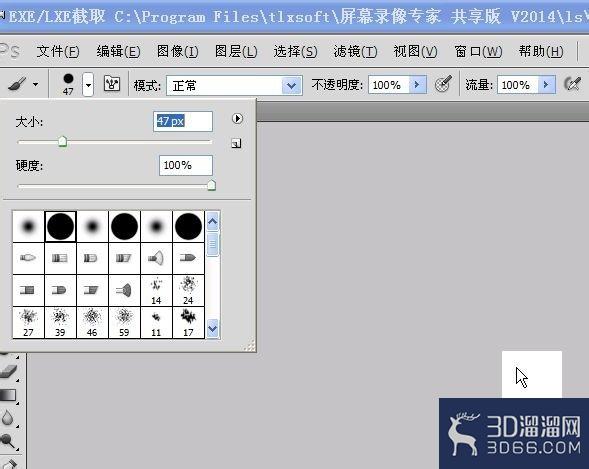Select the chalk brush labeled 17
The width and height of the screenshot is (589, 469).
point(188,323)
